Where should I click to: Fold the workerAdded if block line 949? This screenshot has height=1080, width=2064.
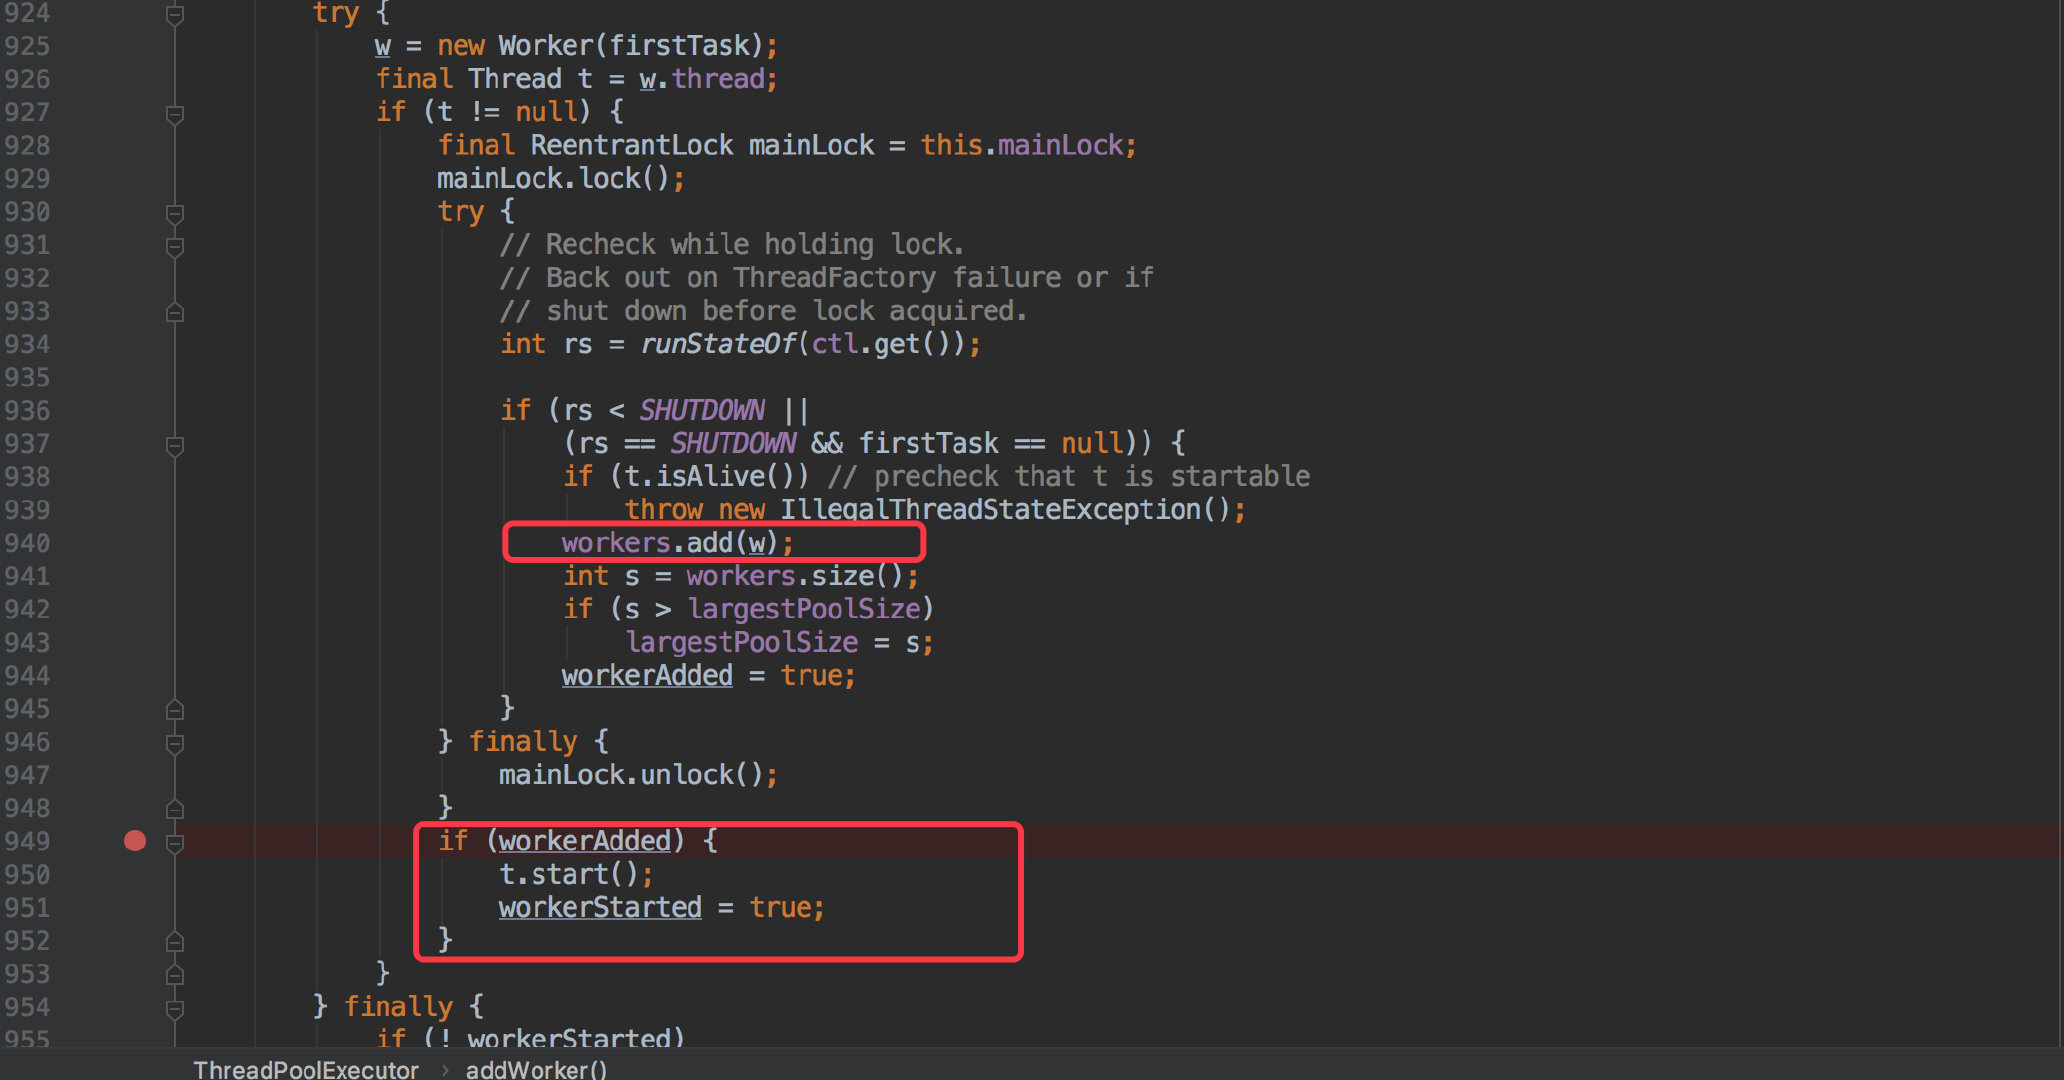click(x=175, y=843)
